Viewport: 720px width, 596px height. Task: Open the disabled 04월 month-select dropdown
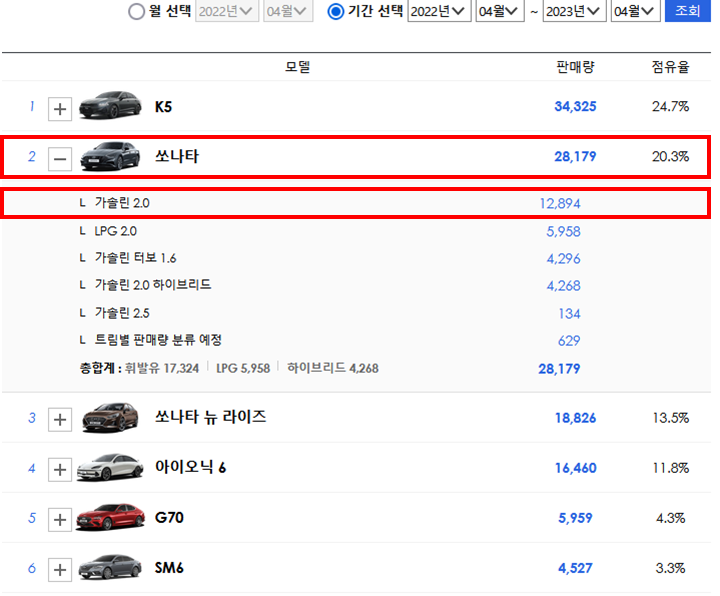(288, 11)
